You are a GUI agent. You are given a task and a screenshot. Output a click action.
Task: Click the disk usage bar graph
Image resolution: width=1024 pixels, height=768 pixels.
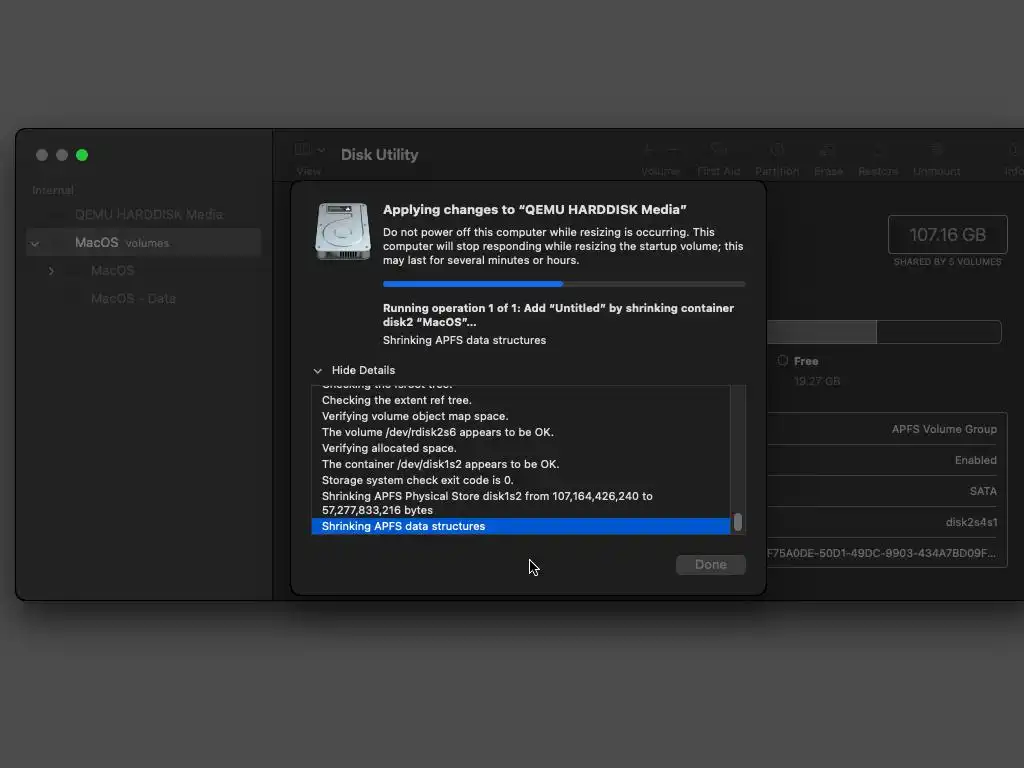pyautogui.click(x=884, y=332)
